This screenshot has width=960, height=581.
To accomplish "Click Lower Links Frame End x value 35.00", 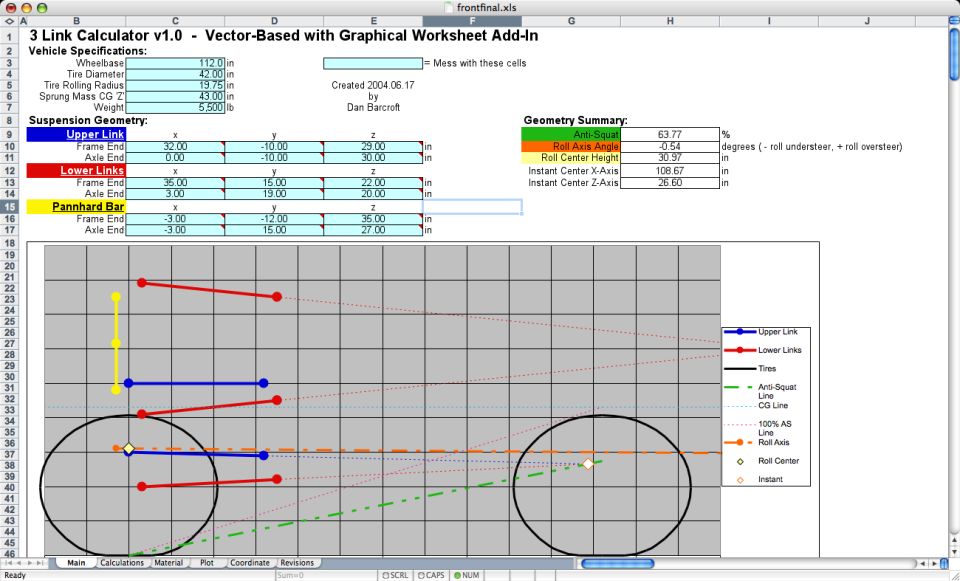I will 175,183.
